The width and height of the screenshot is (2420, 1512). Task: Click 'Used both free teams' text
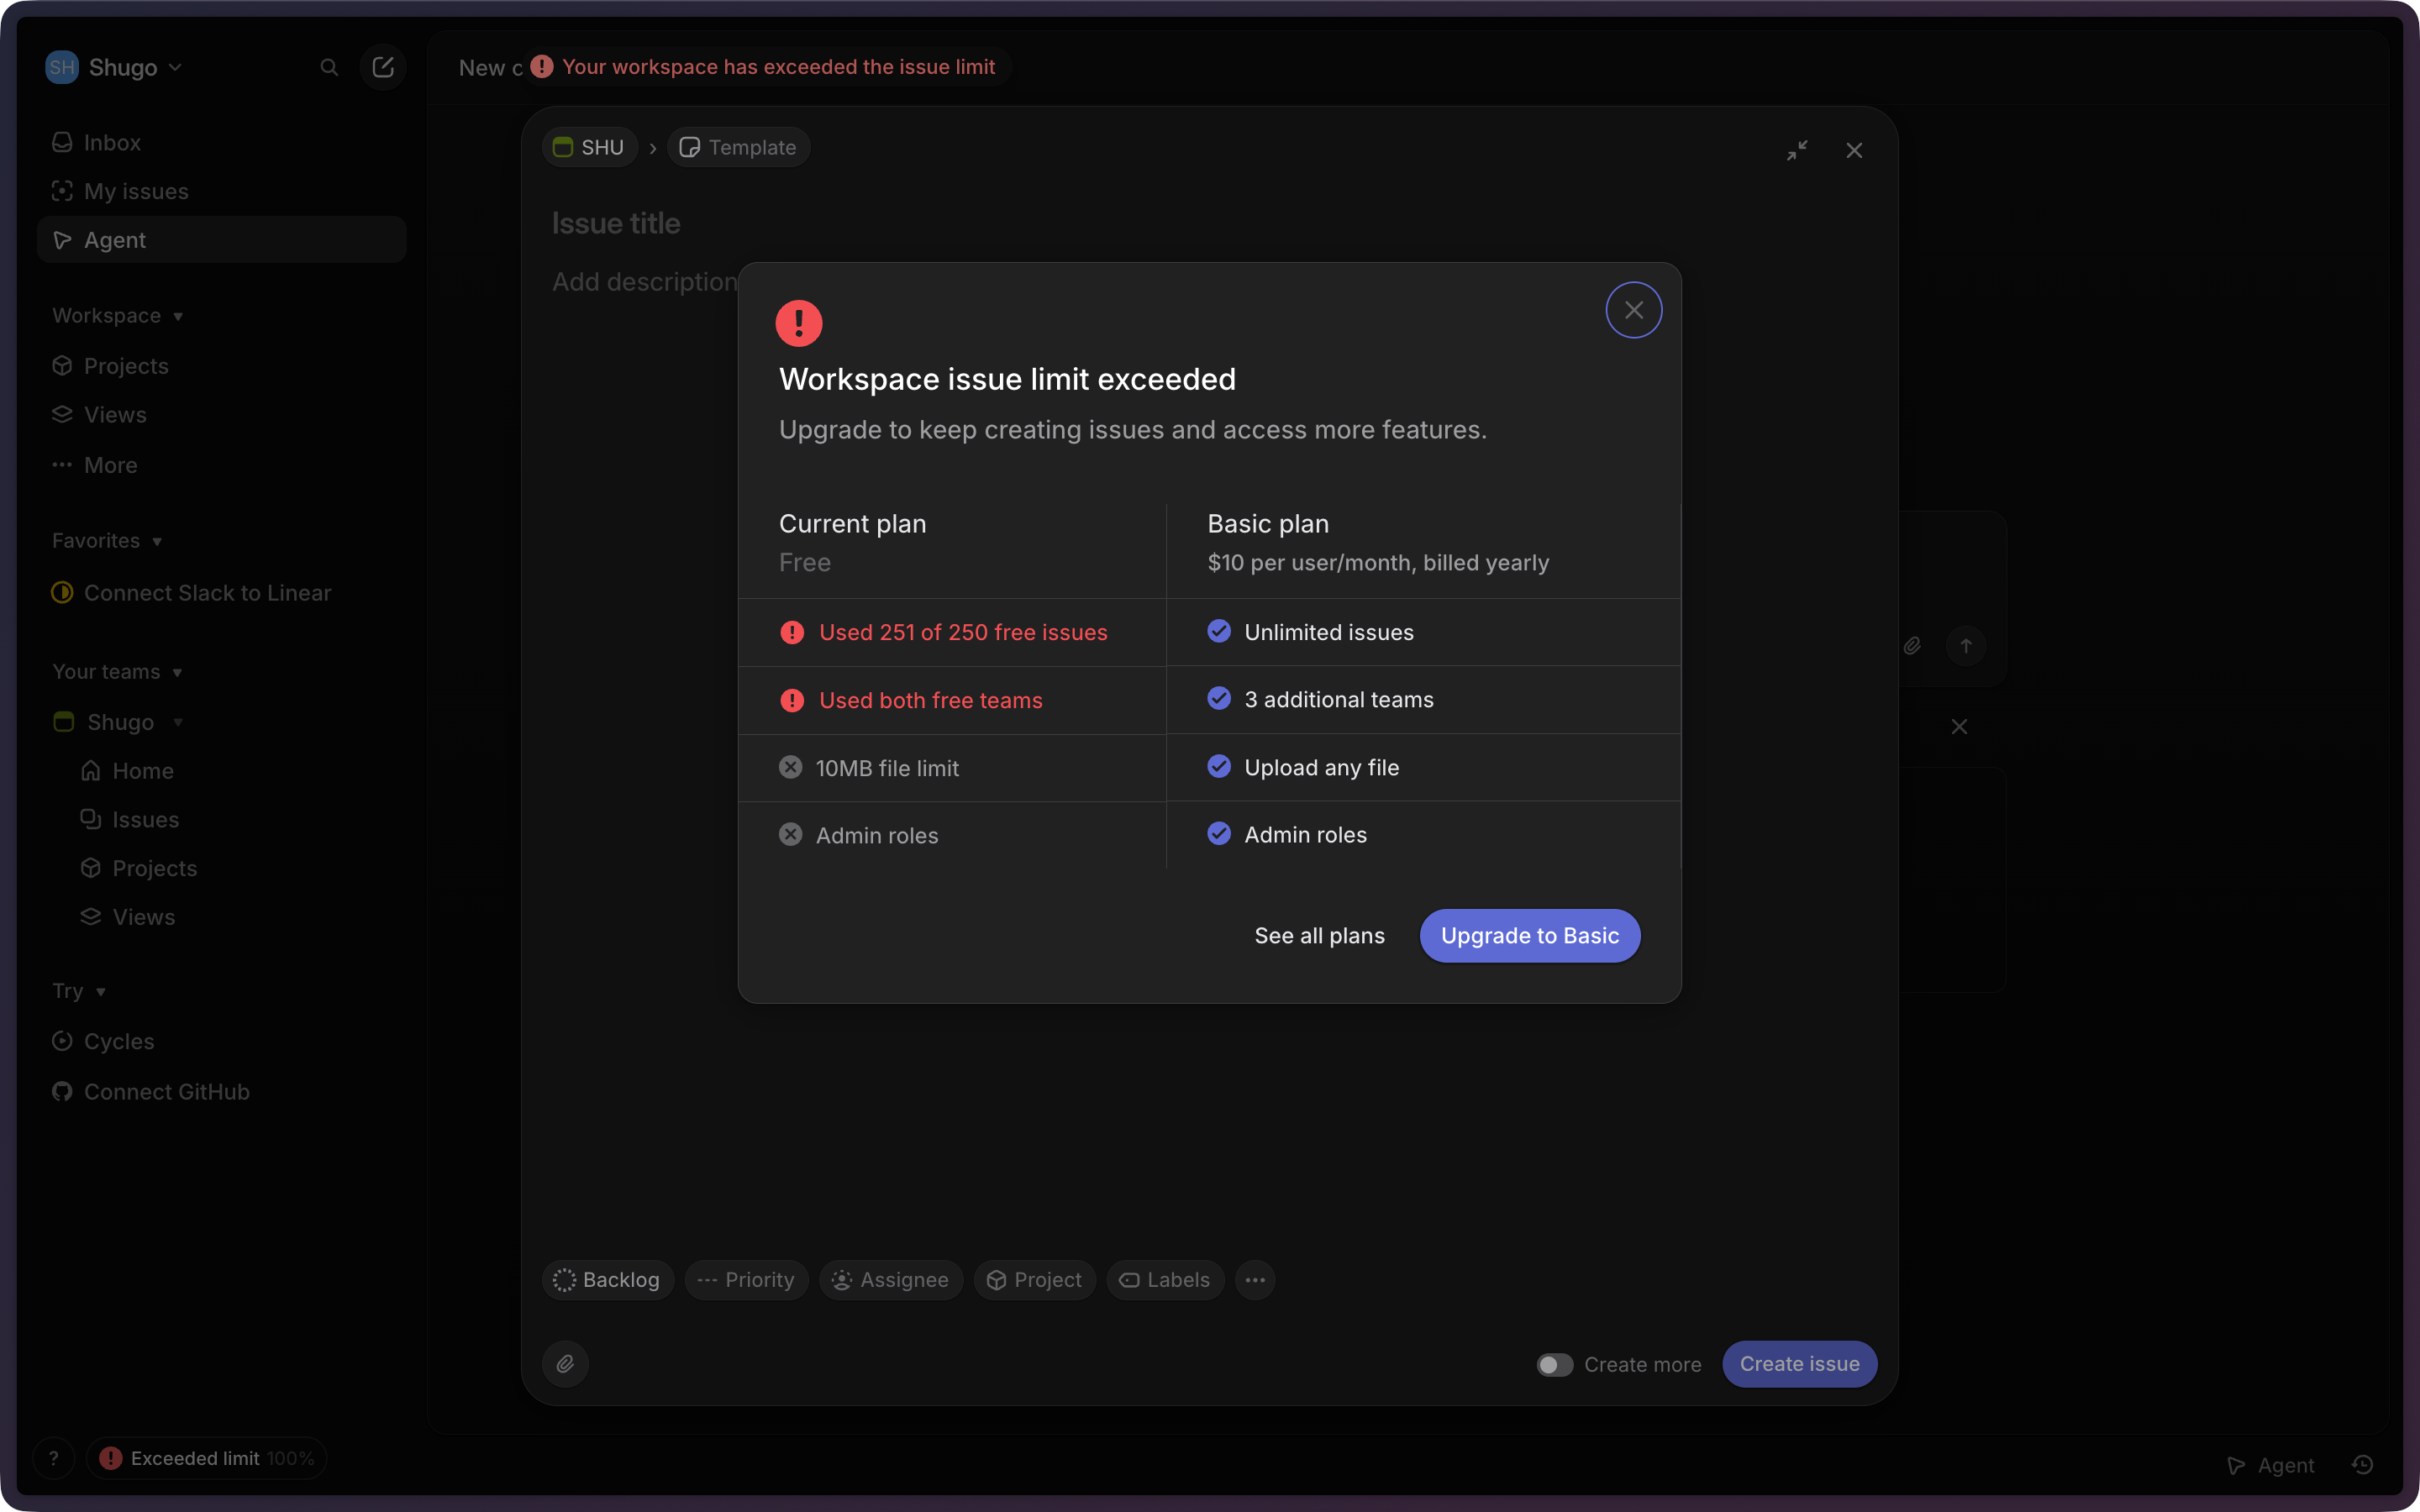coord(930,700)
